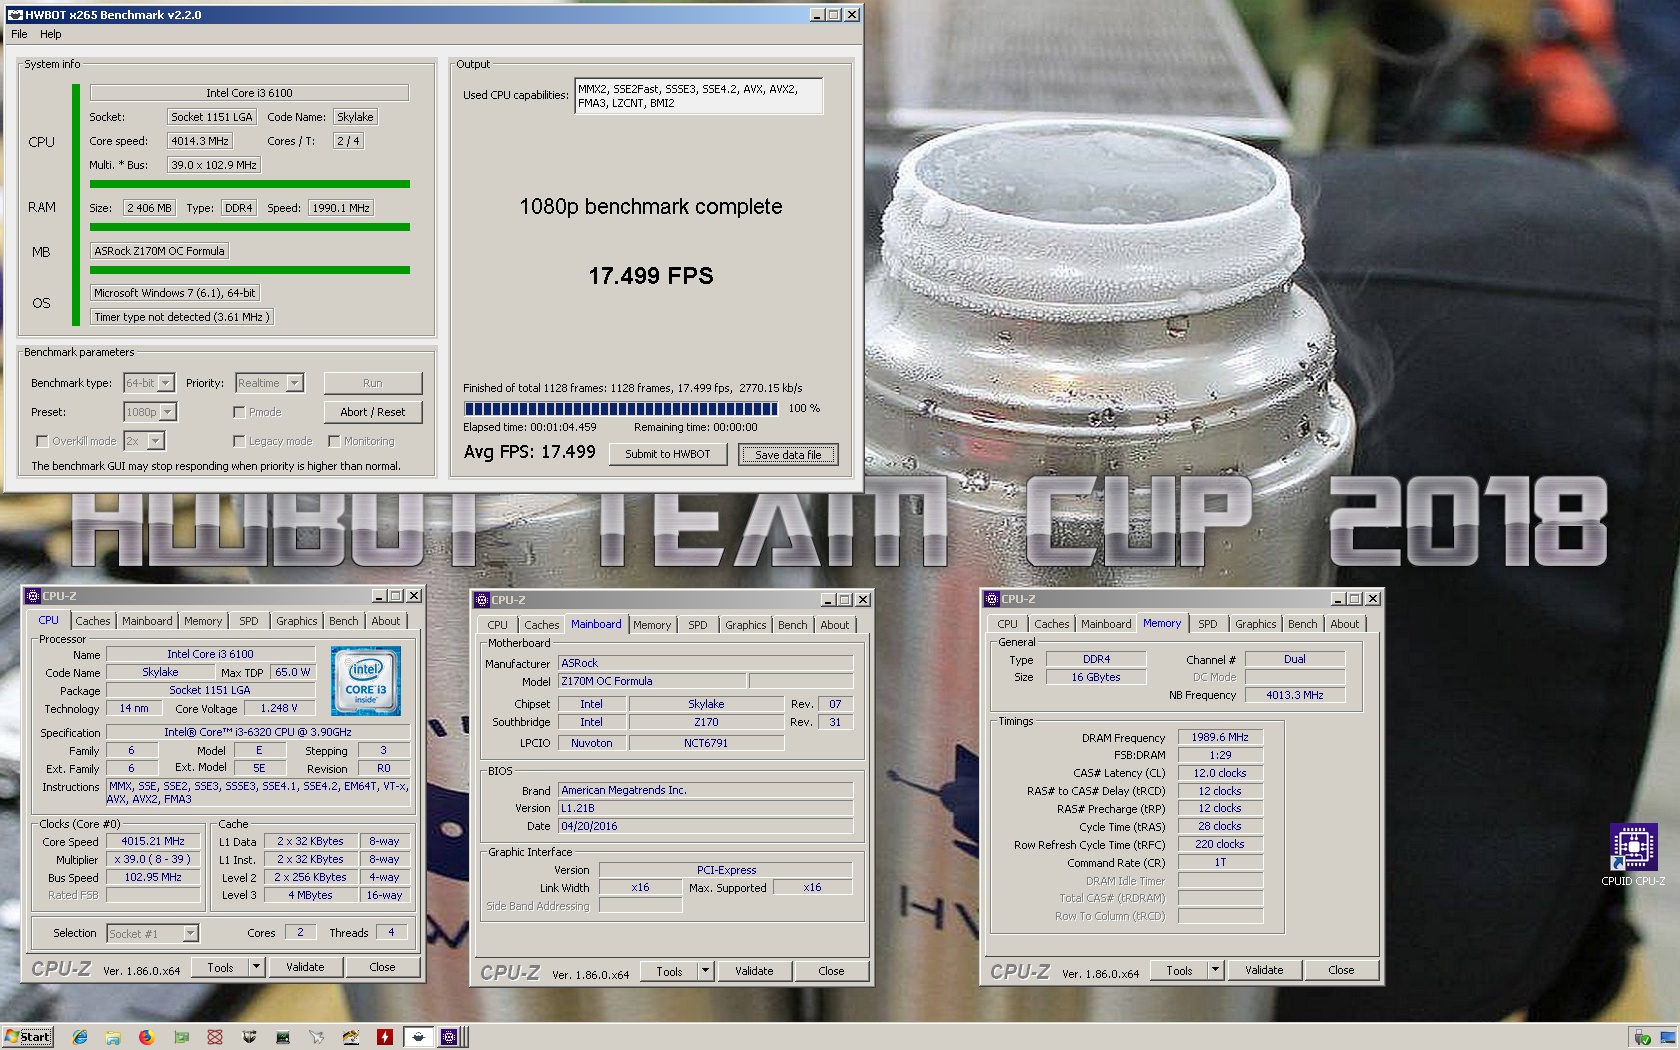Select the HWBOT x265 taskbar button
This screenshot has width=1680, height=1050.
(x=419, y=1037)
